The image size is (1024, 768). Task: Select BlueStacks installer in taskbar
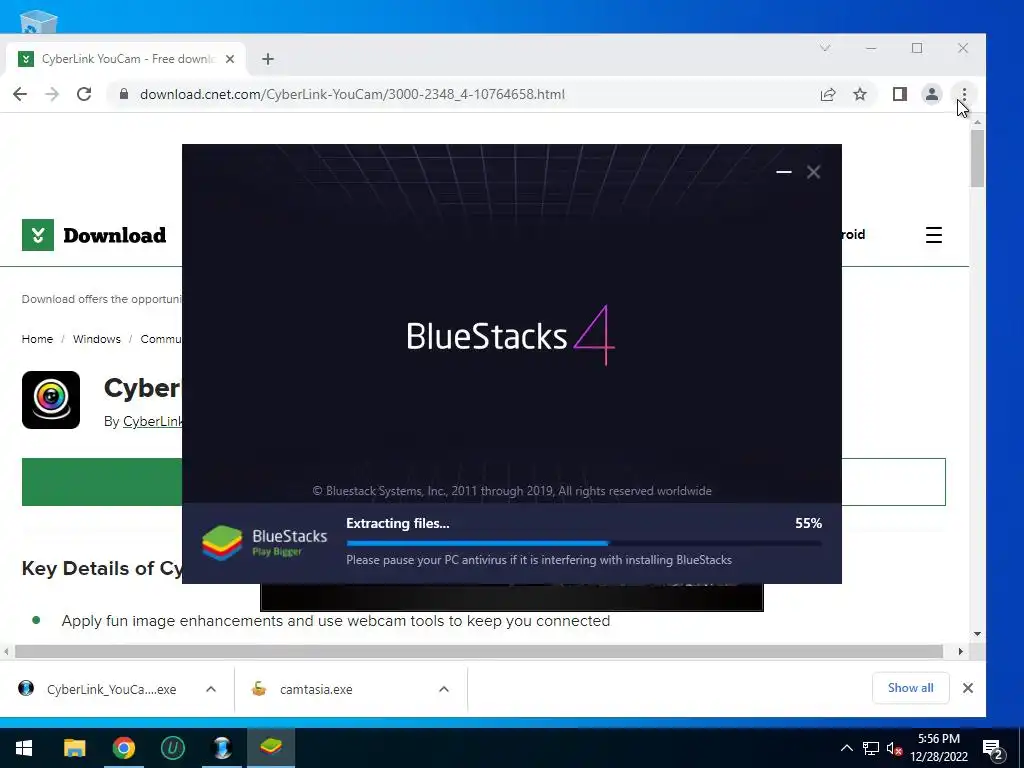(x=271, y=748)
